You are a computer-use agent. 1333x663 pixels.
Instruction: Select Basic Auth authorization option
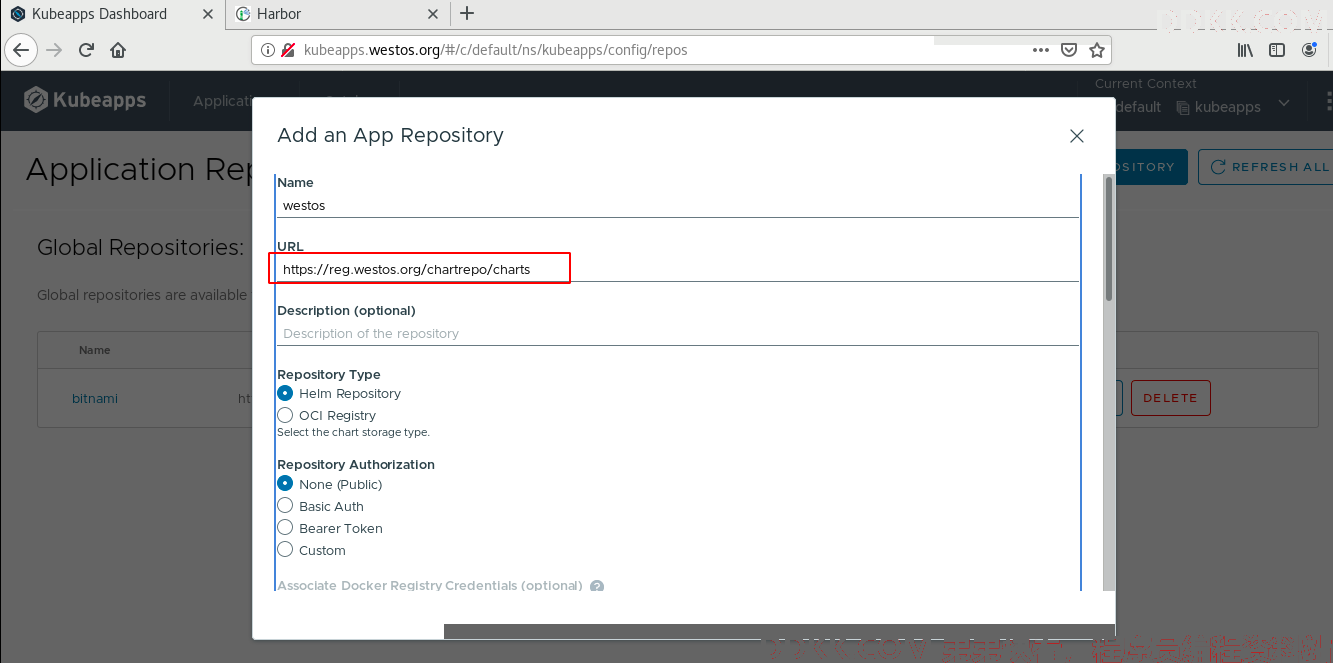point(285,507)
